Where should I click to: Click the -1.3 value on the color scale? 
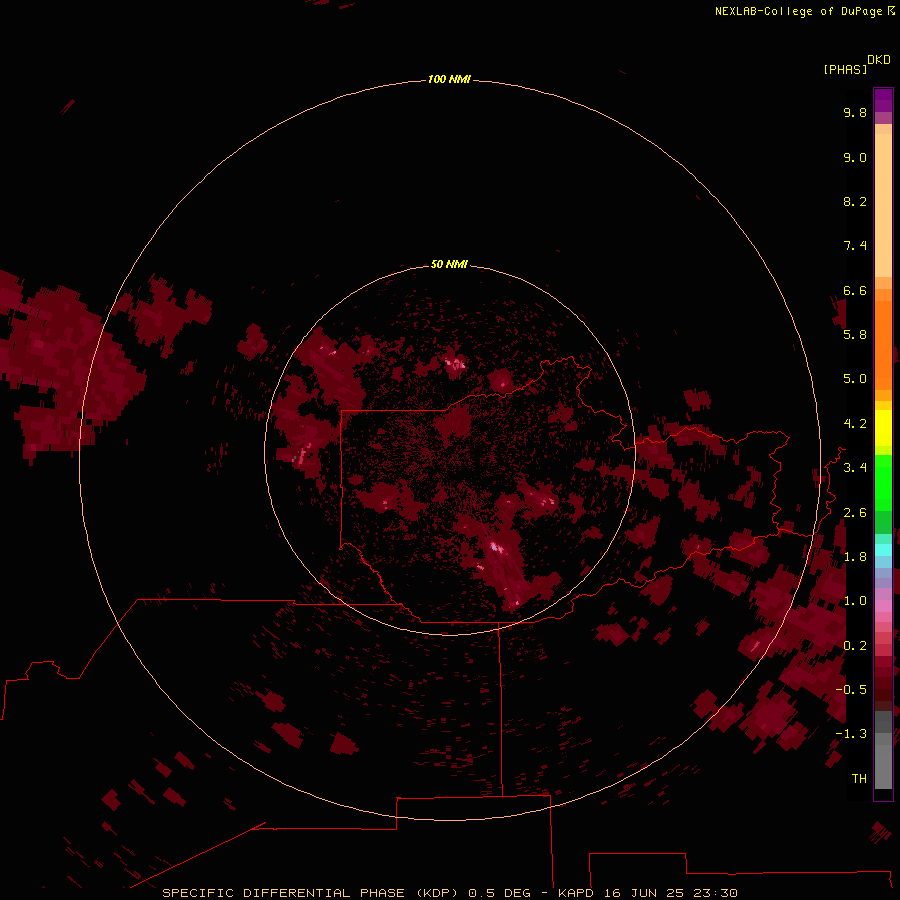(851, 734)
